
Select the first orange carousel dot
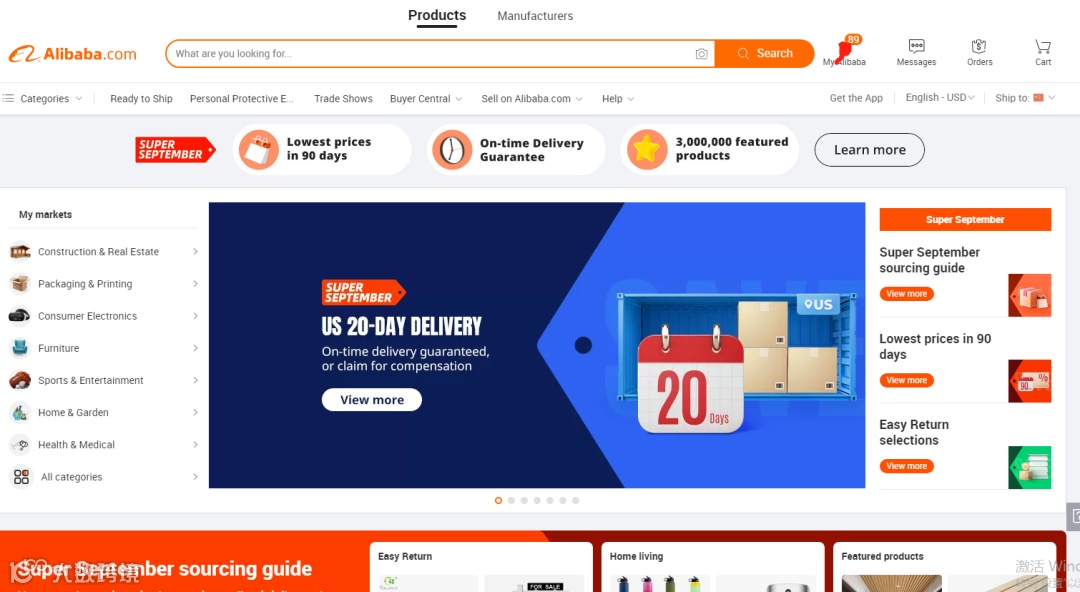coord(498,500)
